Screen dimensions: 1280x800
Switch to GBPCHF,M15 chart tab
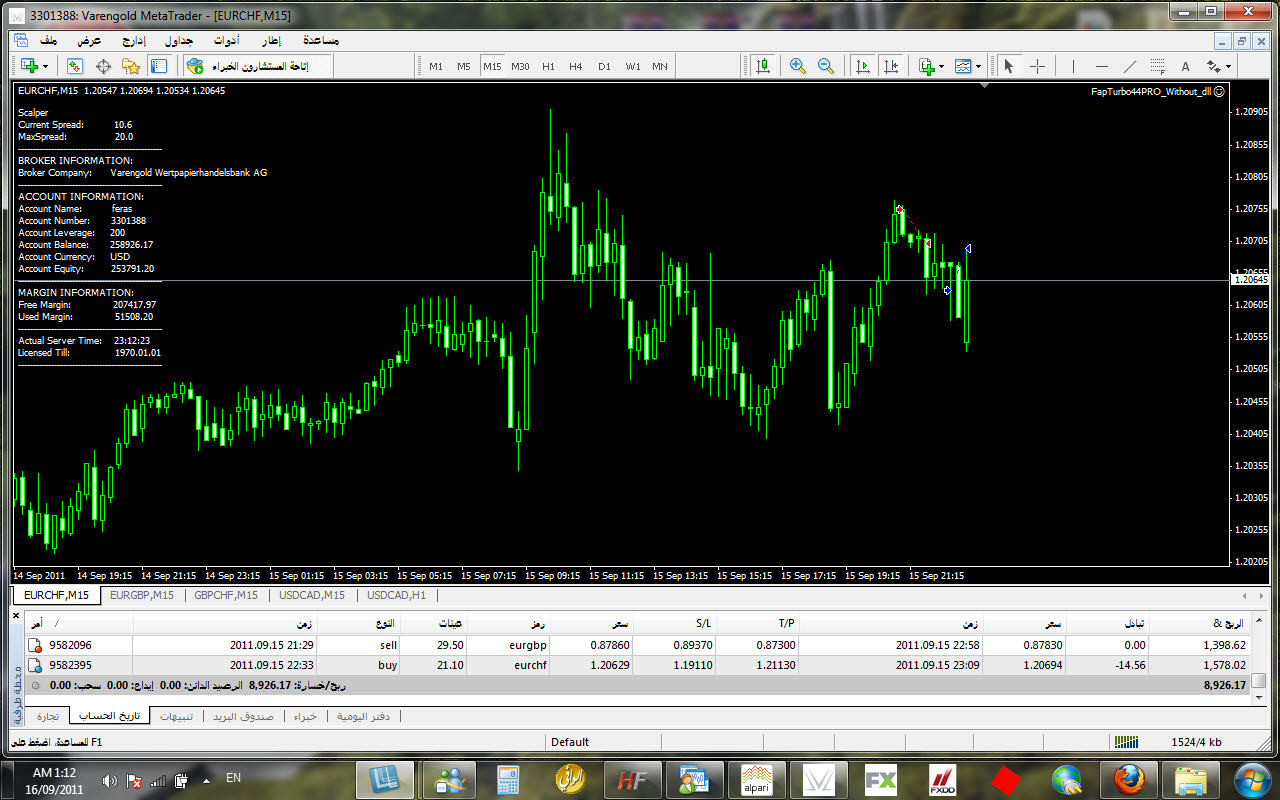click(x=226, y=595)
